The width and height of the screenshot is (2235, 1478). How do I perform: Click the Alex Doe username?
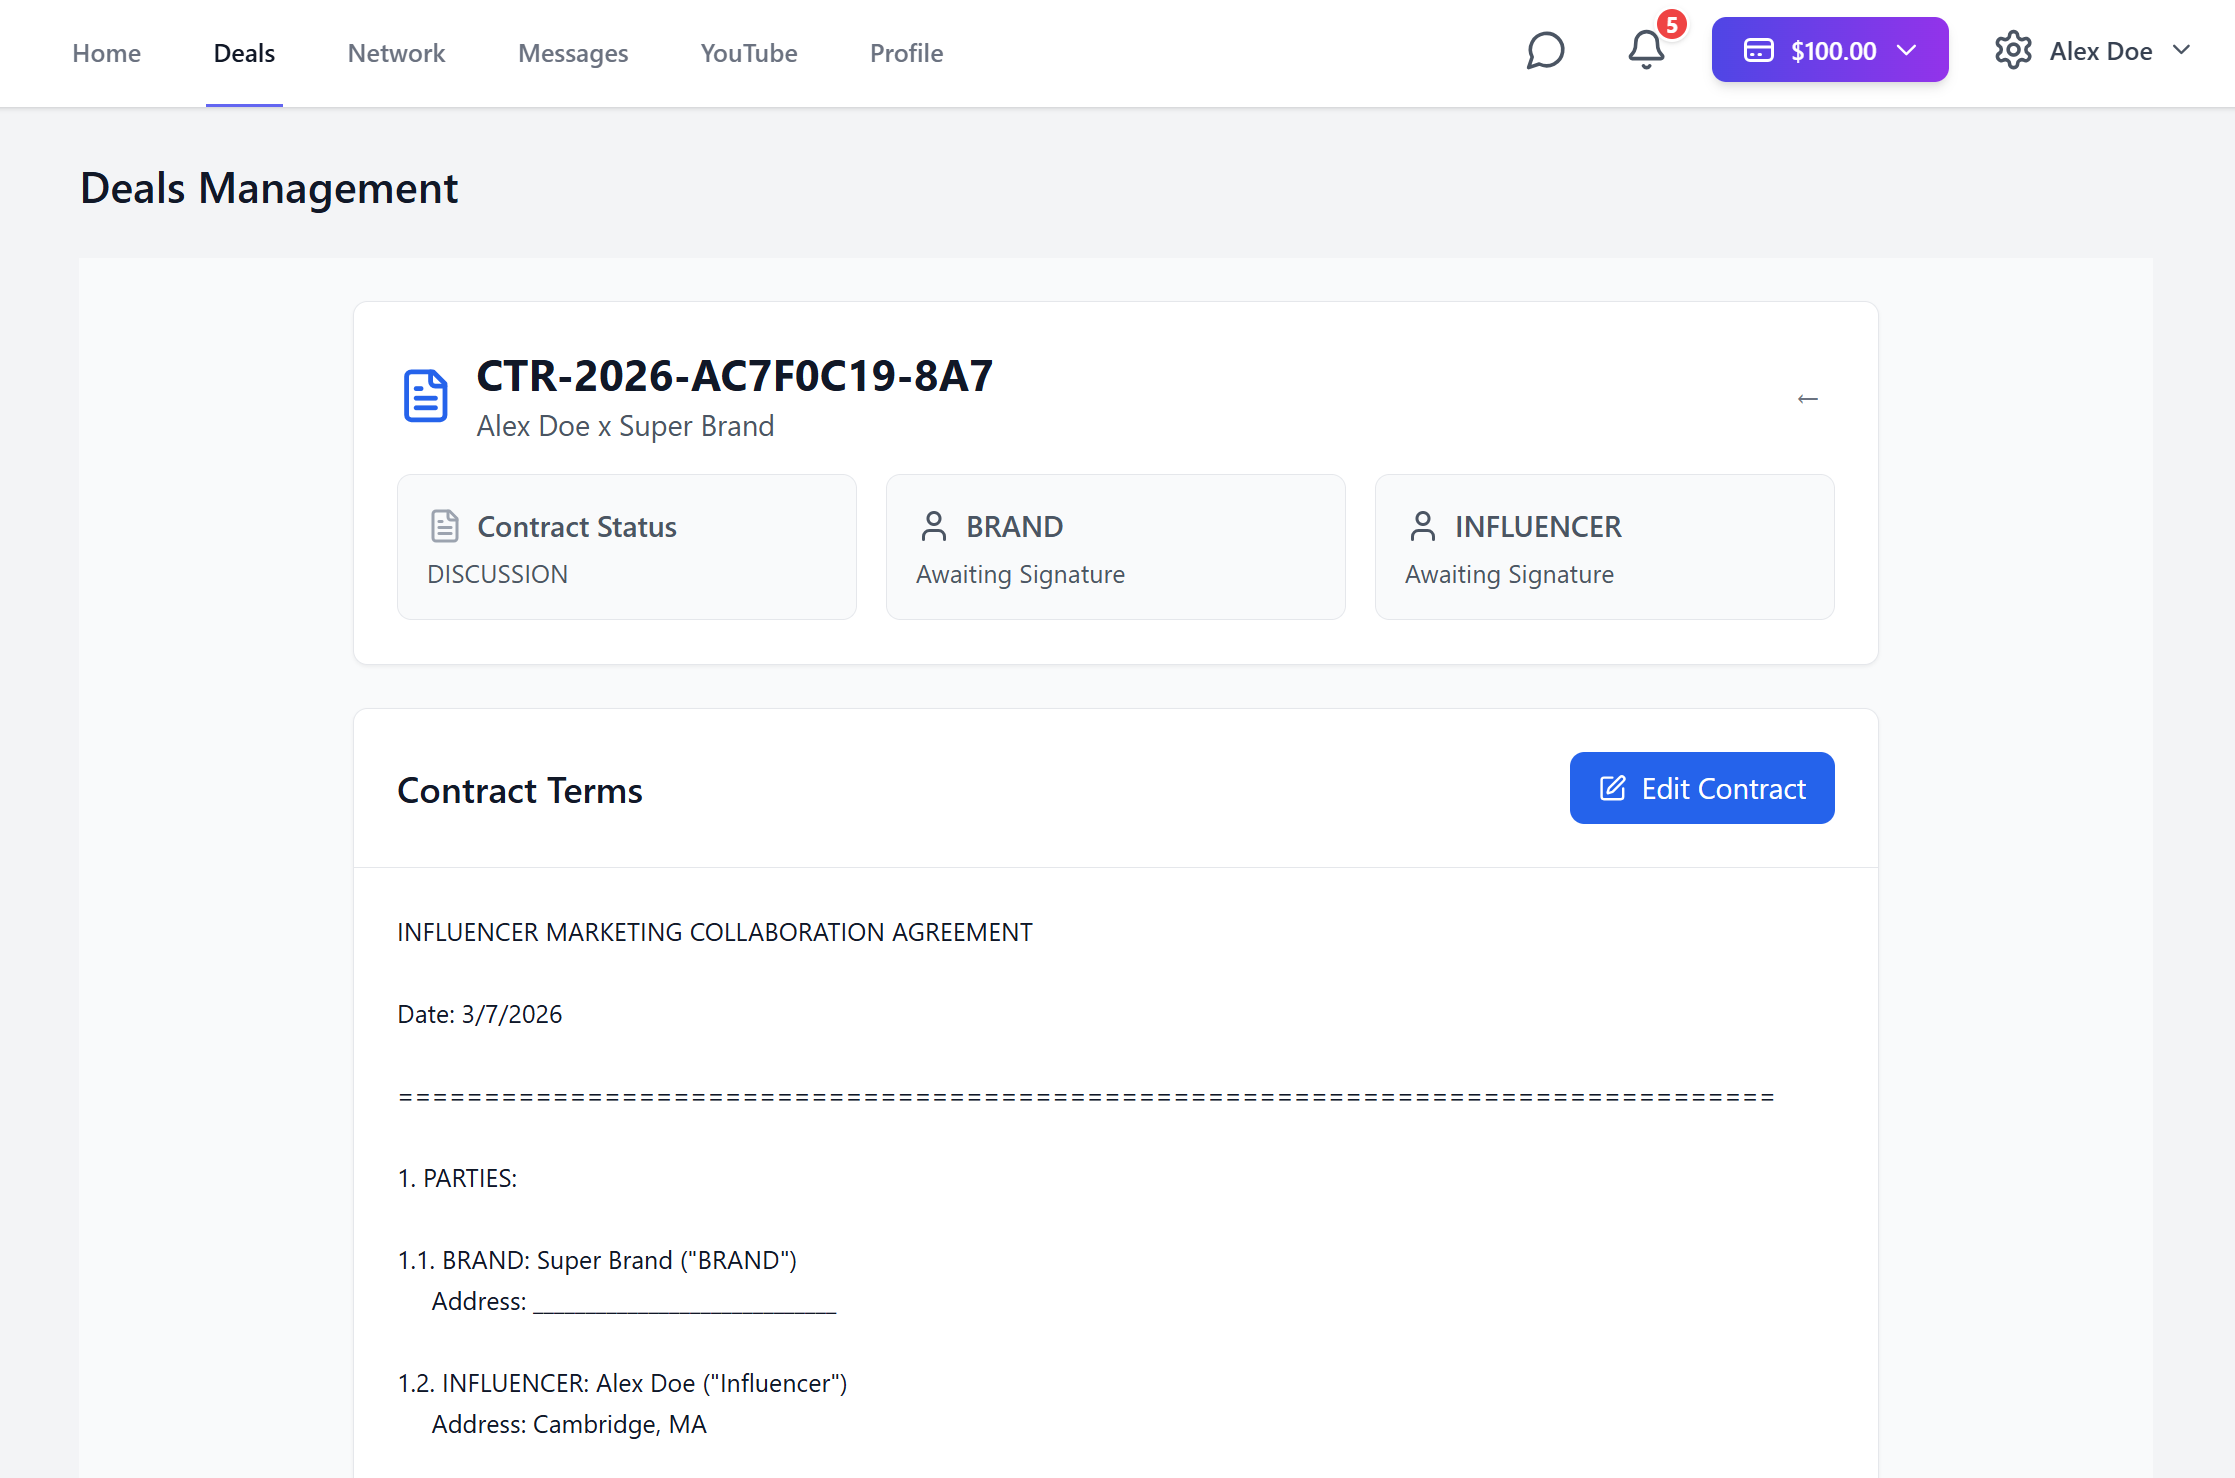[2101, 51]
